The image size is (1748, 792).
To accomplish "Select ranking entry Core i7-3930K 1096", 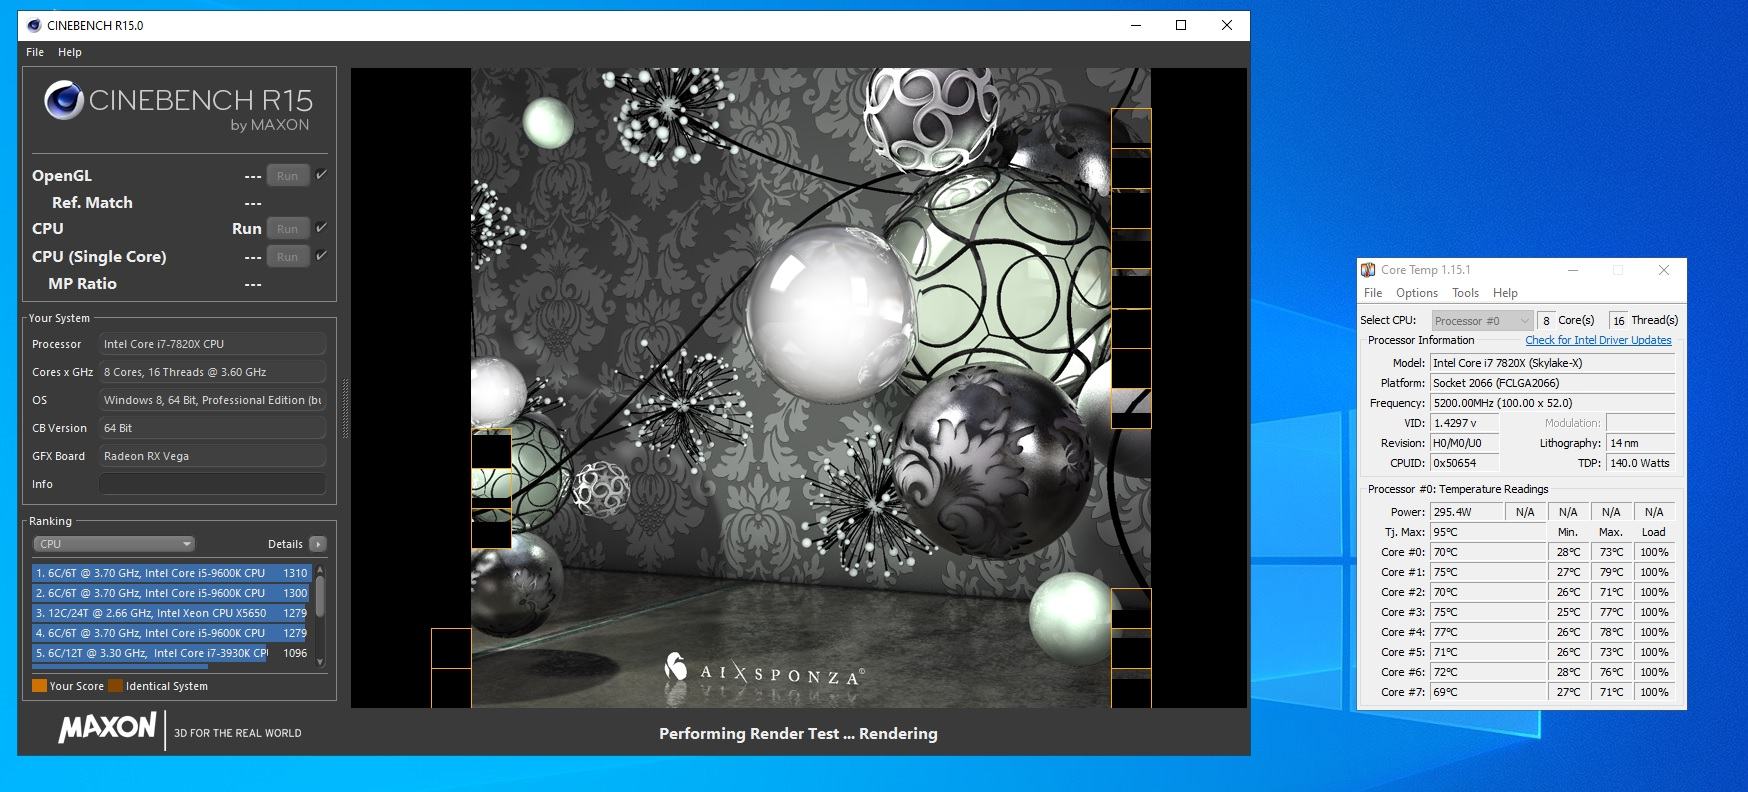I will 170,653.
